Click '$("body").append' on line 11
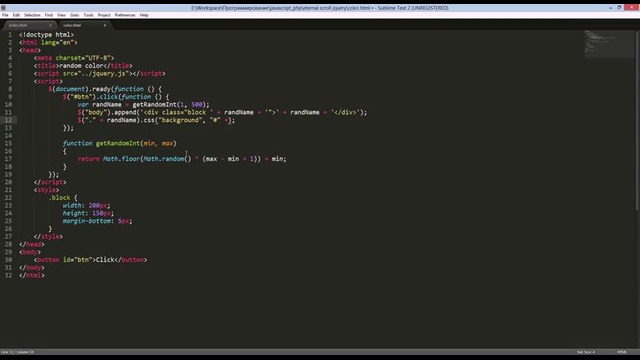 [107, 112]
